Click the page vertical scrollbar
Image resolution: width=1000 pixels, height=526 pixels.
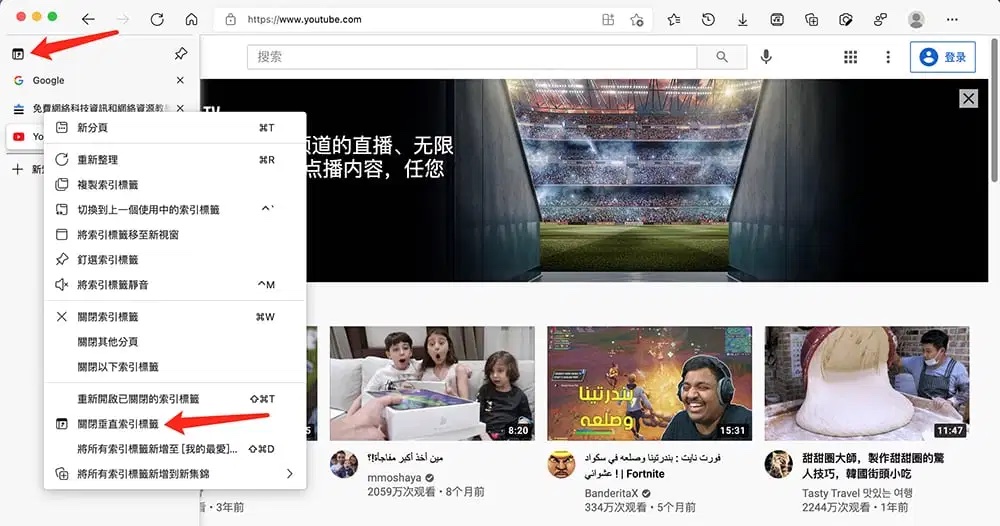coord(995,109)
